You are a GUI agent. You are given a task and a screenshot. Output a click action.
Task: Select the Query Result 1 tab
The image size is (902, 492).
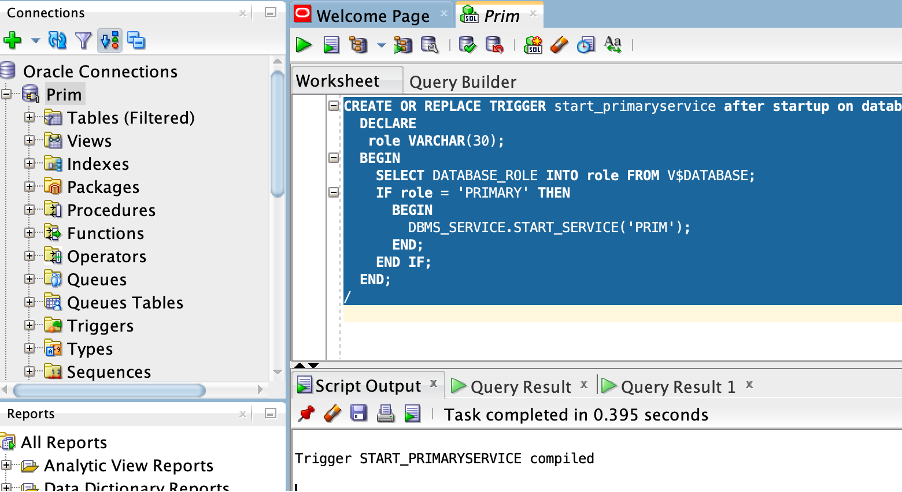[677, 386]
